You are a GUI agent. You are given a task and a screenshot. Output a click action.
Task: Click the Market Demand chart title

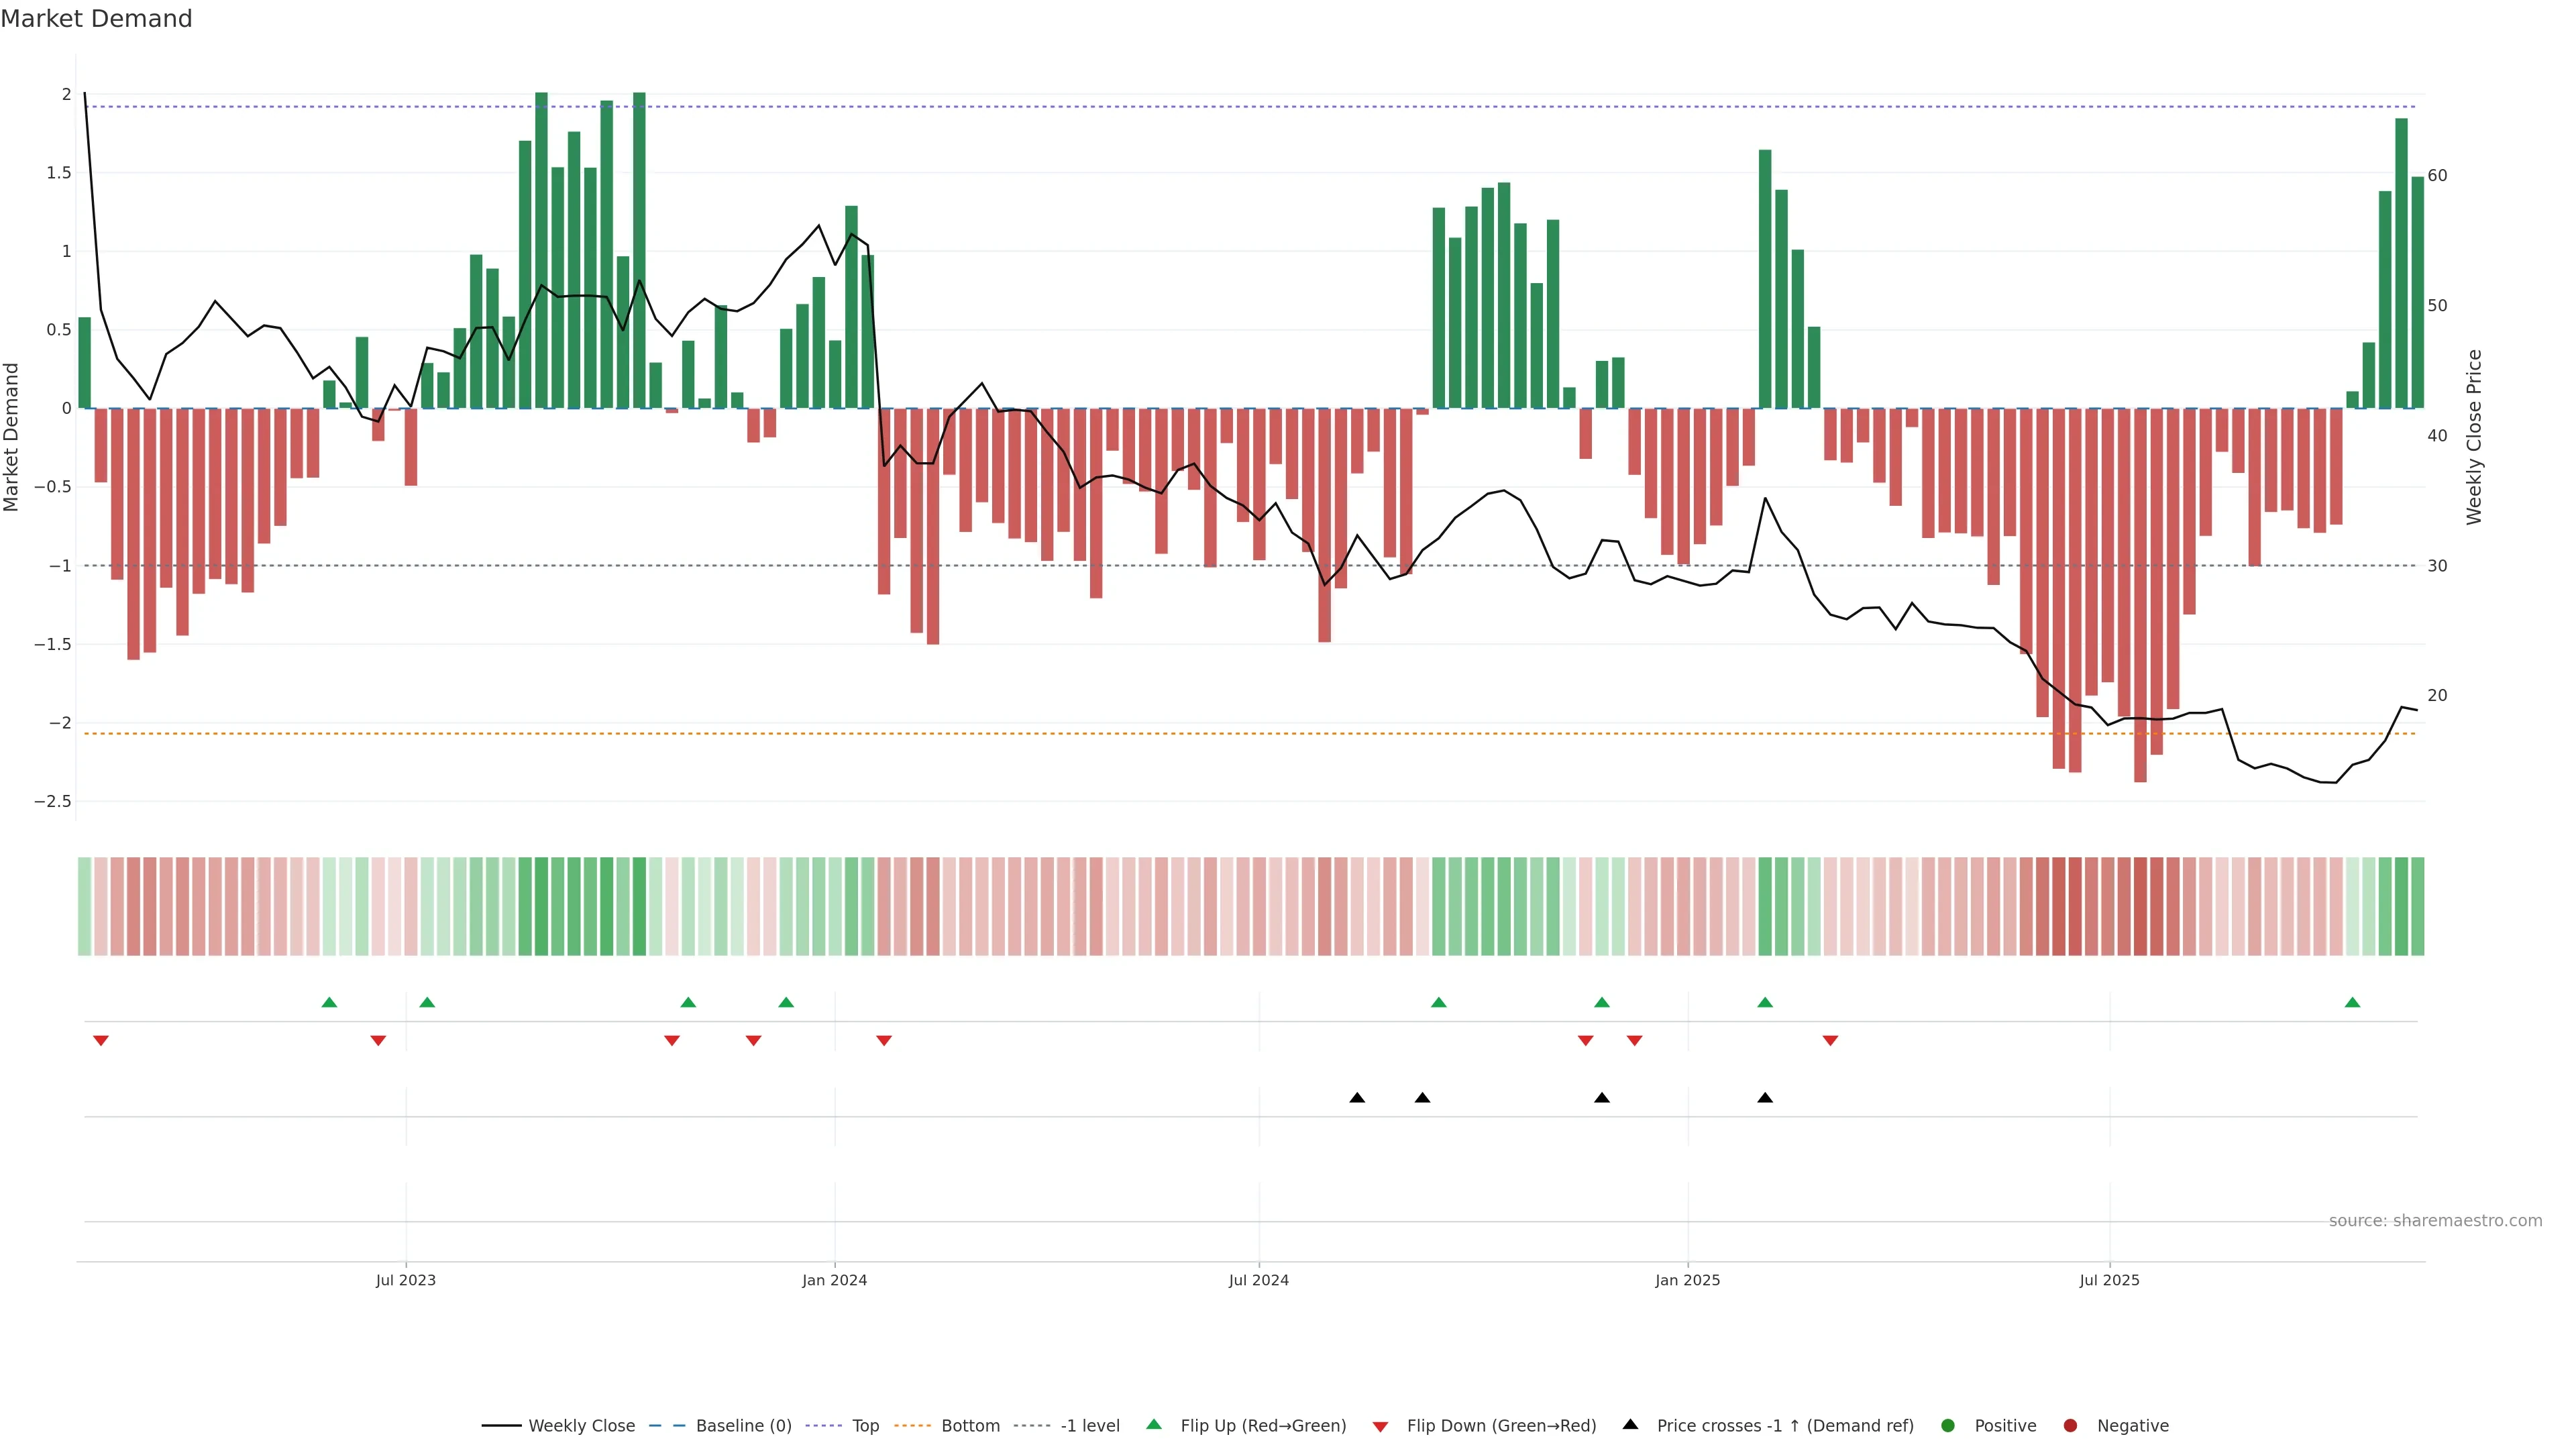pos(96,19)
